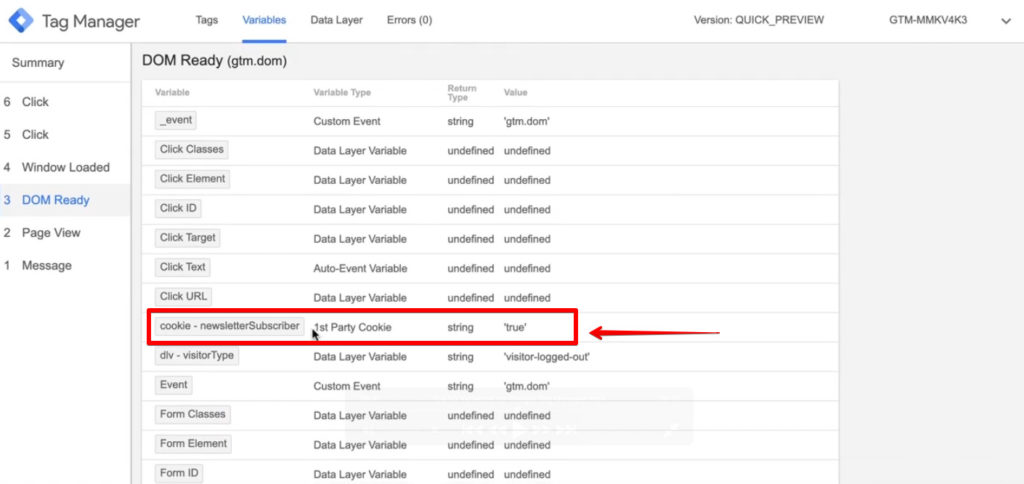Click the Form Element variable chip
Viewport: 1024px width, 484px height.
[193, 444]
